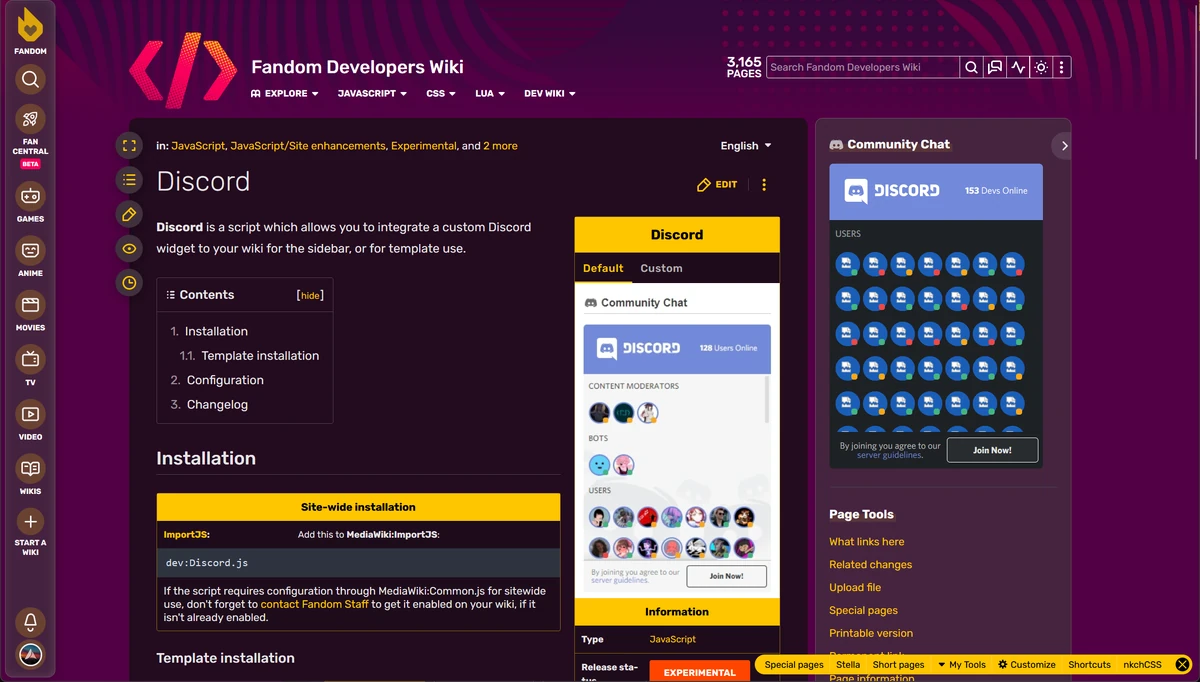Open notifications via the bell icon
1200x682 pixels.
[x=29, y=622]
